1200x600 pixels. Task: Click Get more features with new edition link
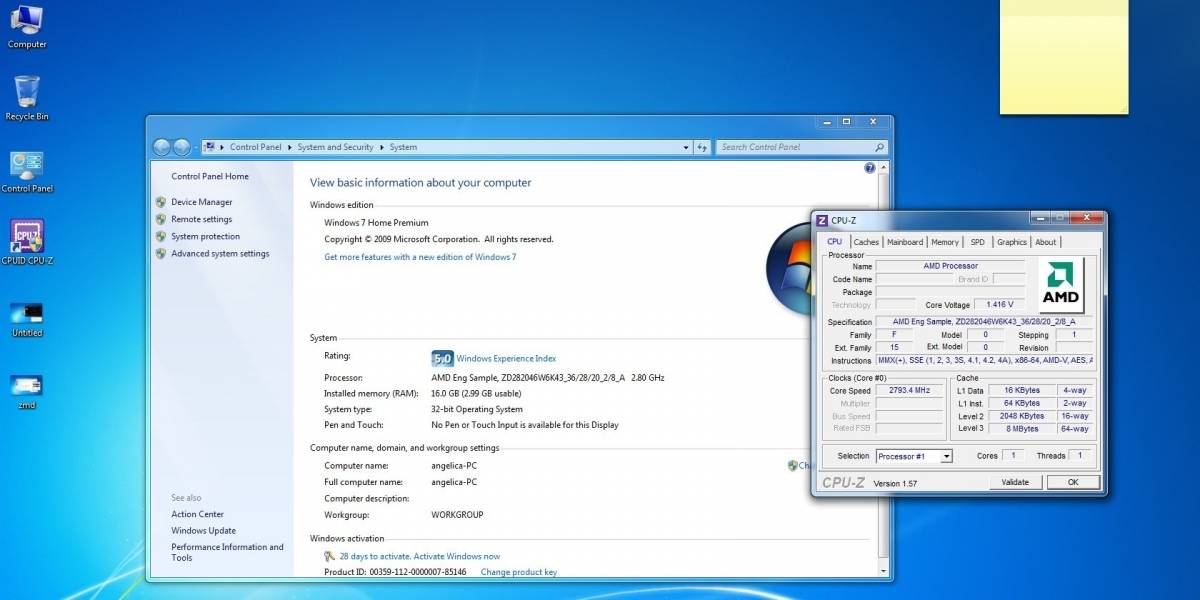420,257
